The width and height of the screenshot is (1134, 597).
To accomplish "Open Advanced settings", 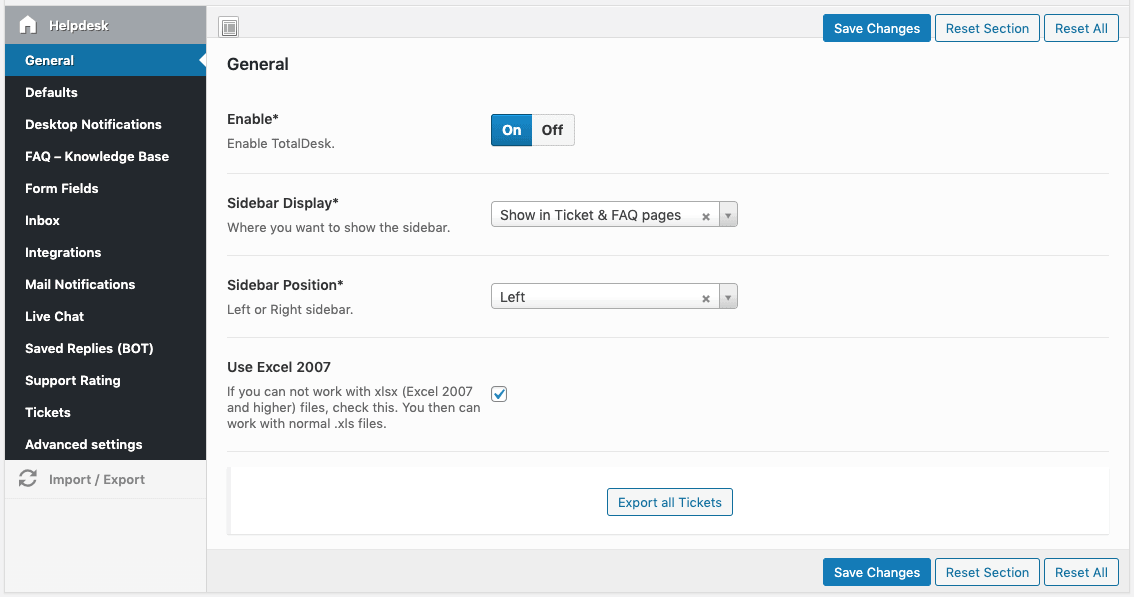I will (x=83, y=444).
